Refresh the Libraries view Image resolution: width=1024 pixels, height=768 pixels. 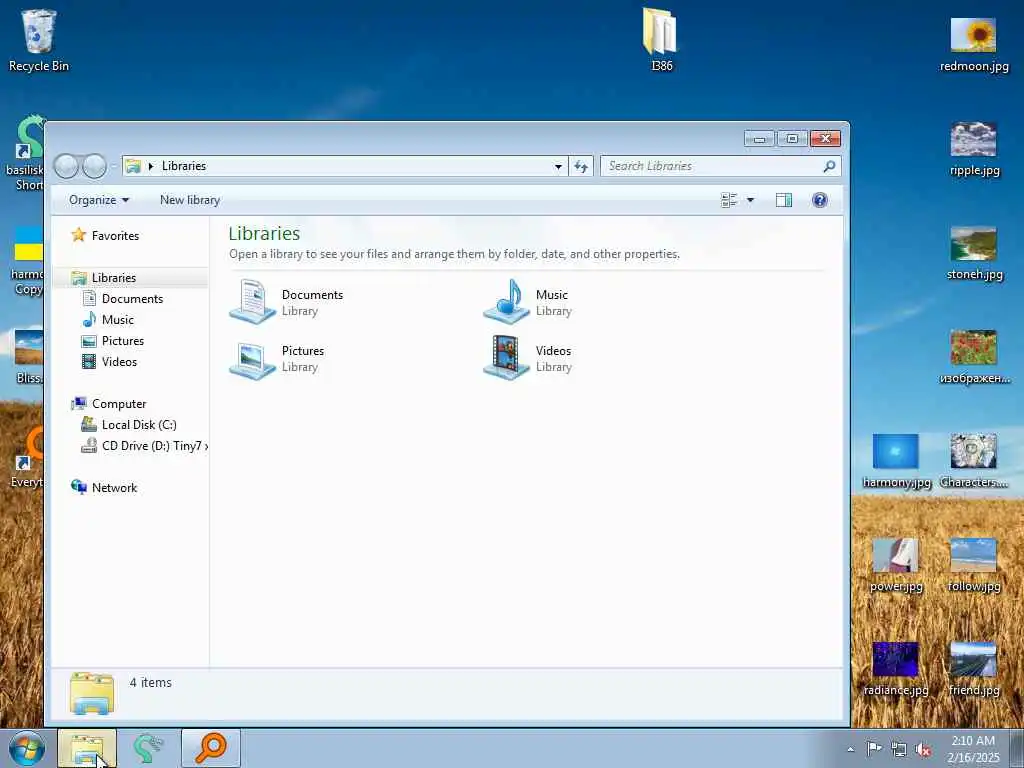[581, 167]
